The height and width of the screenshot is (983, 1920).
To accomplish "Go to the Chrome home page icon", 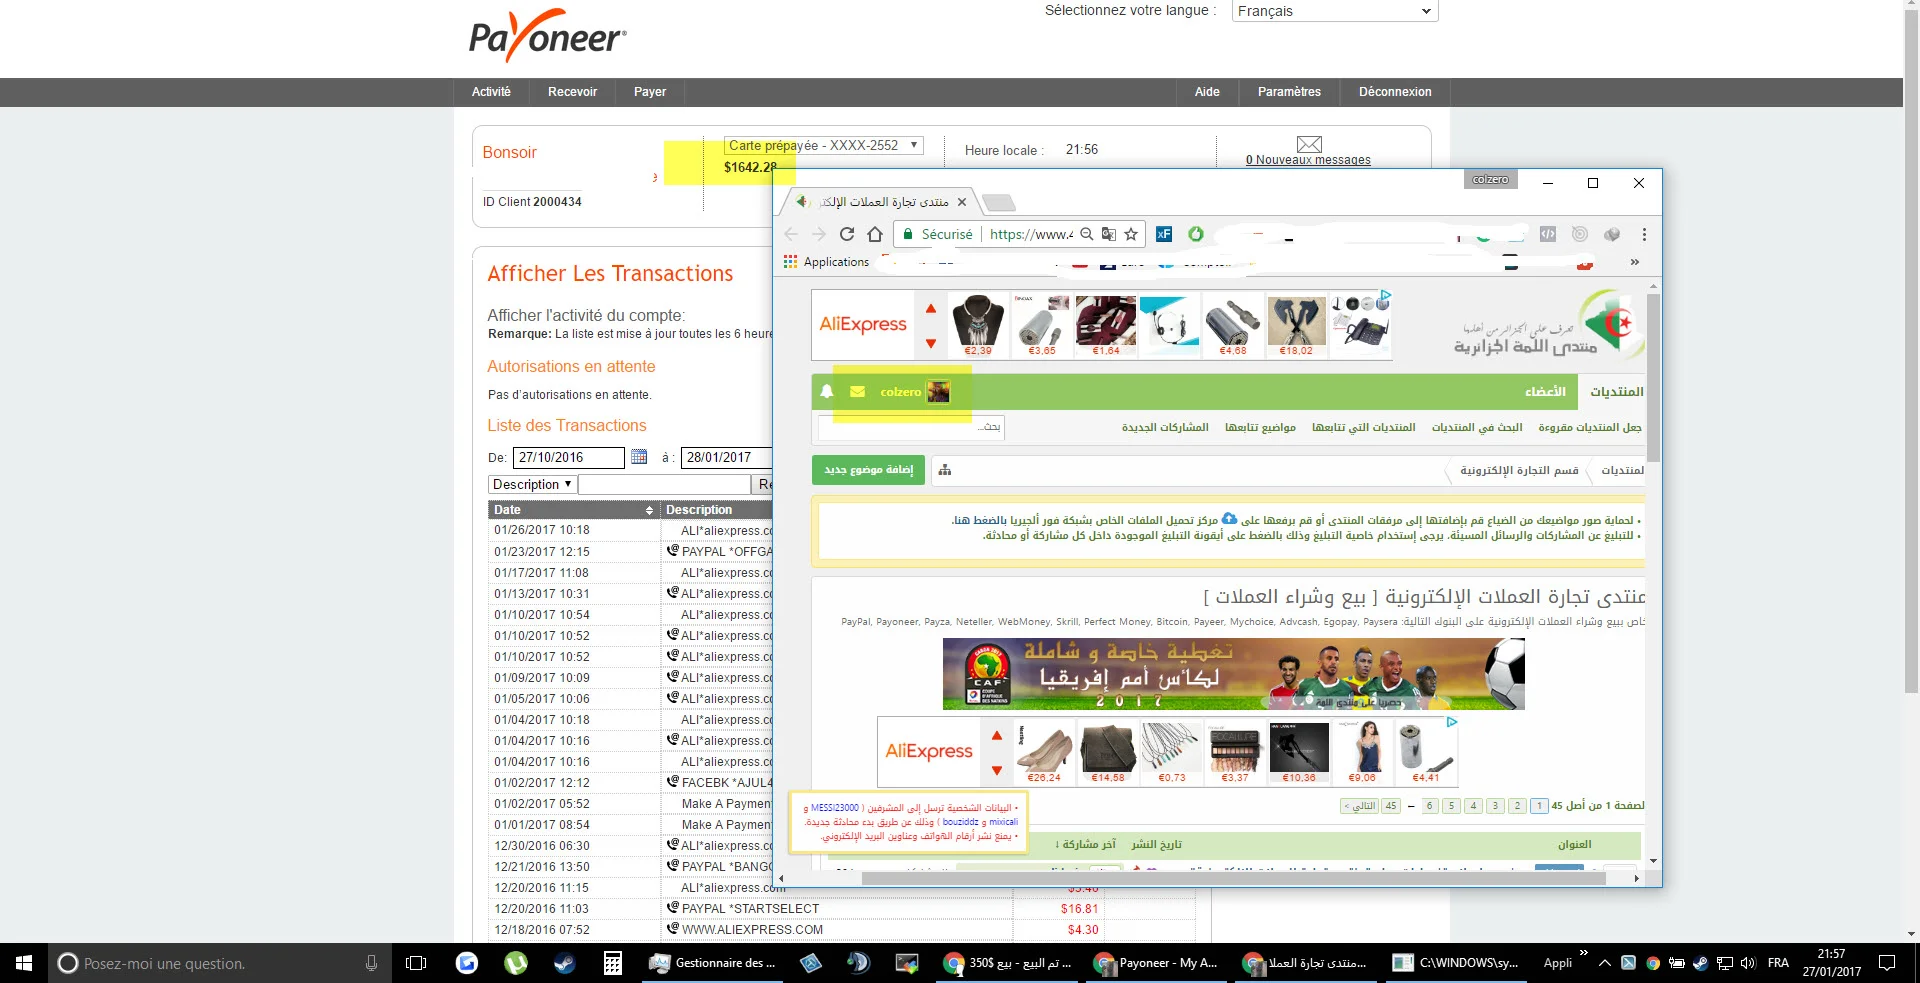I will click(x=875, y=234).
